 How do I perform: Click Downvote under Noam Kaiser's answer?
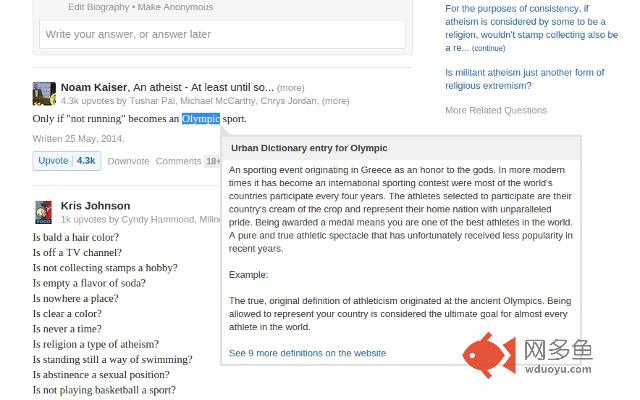(128, 161)
